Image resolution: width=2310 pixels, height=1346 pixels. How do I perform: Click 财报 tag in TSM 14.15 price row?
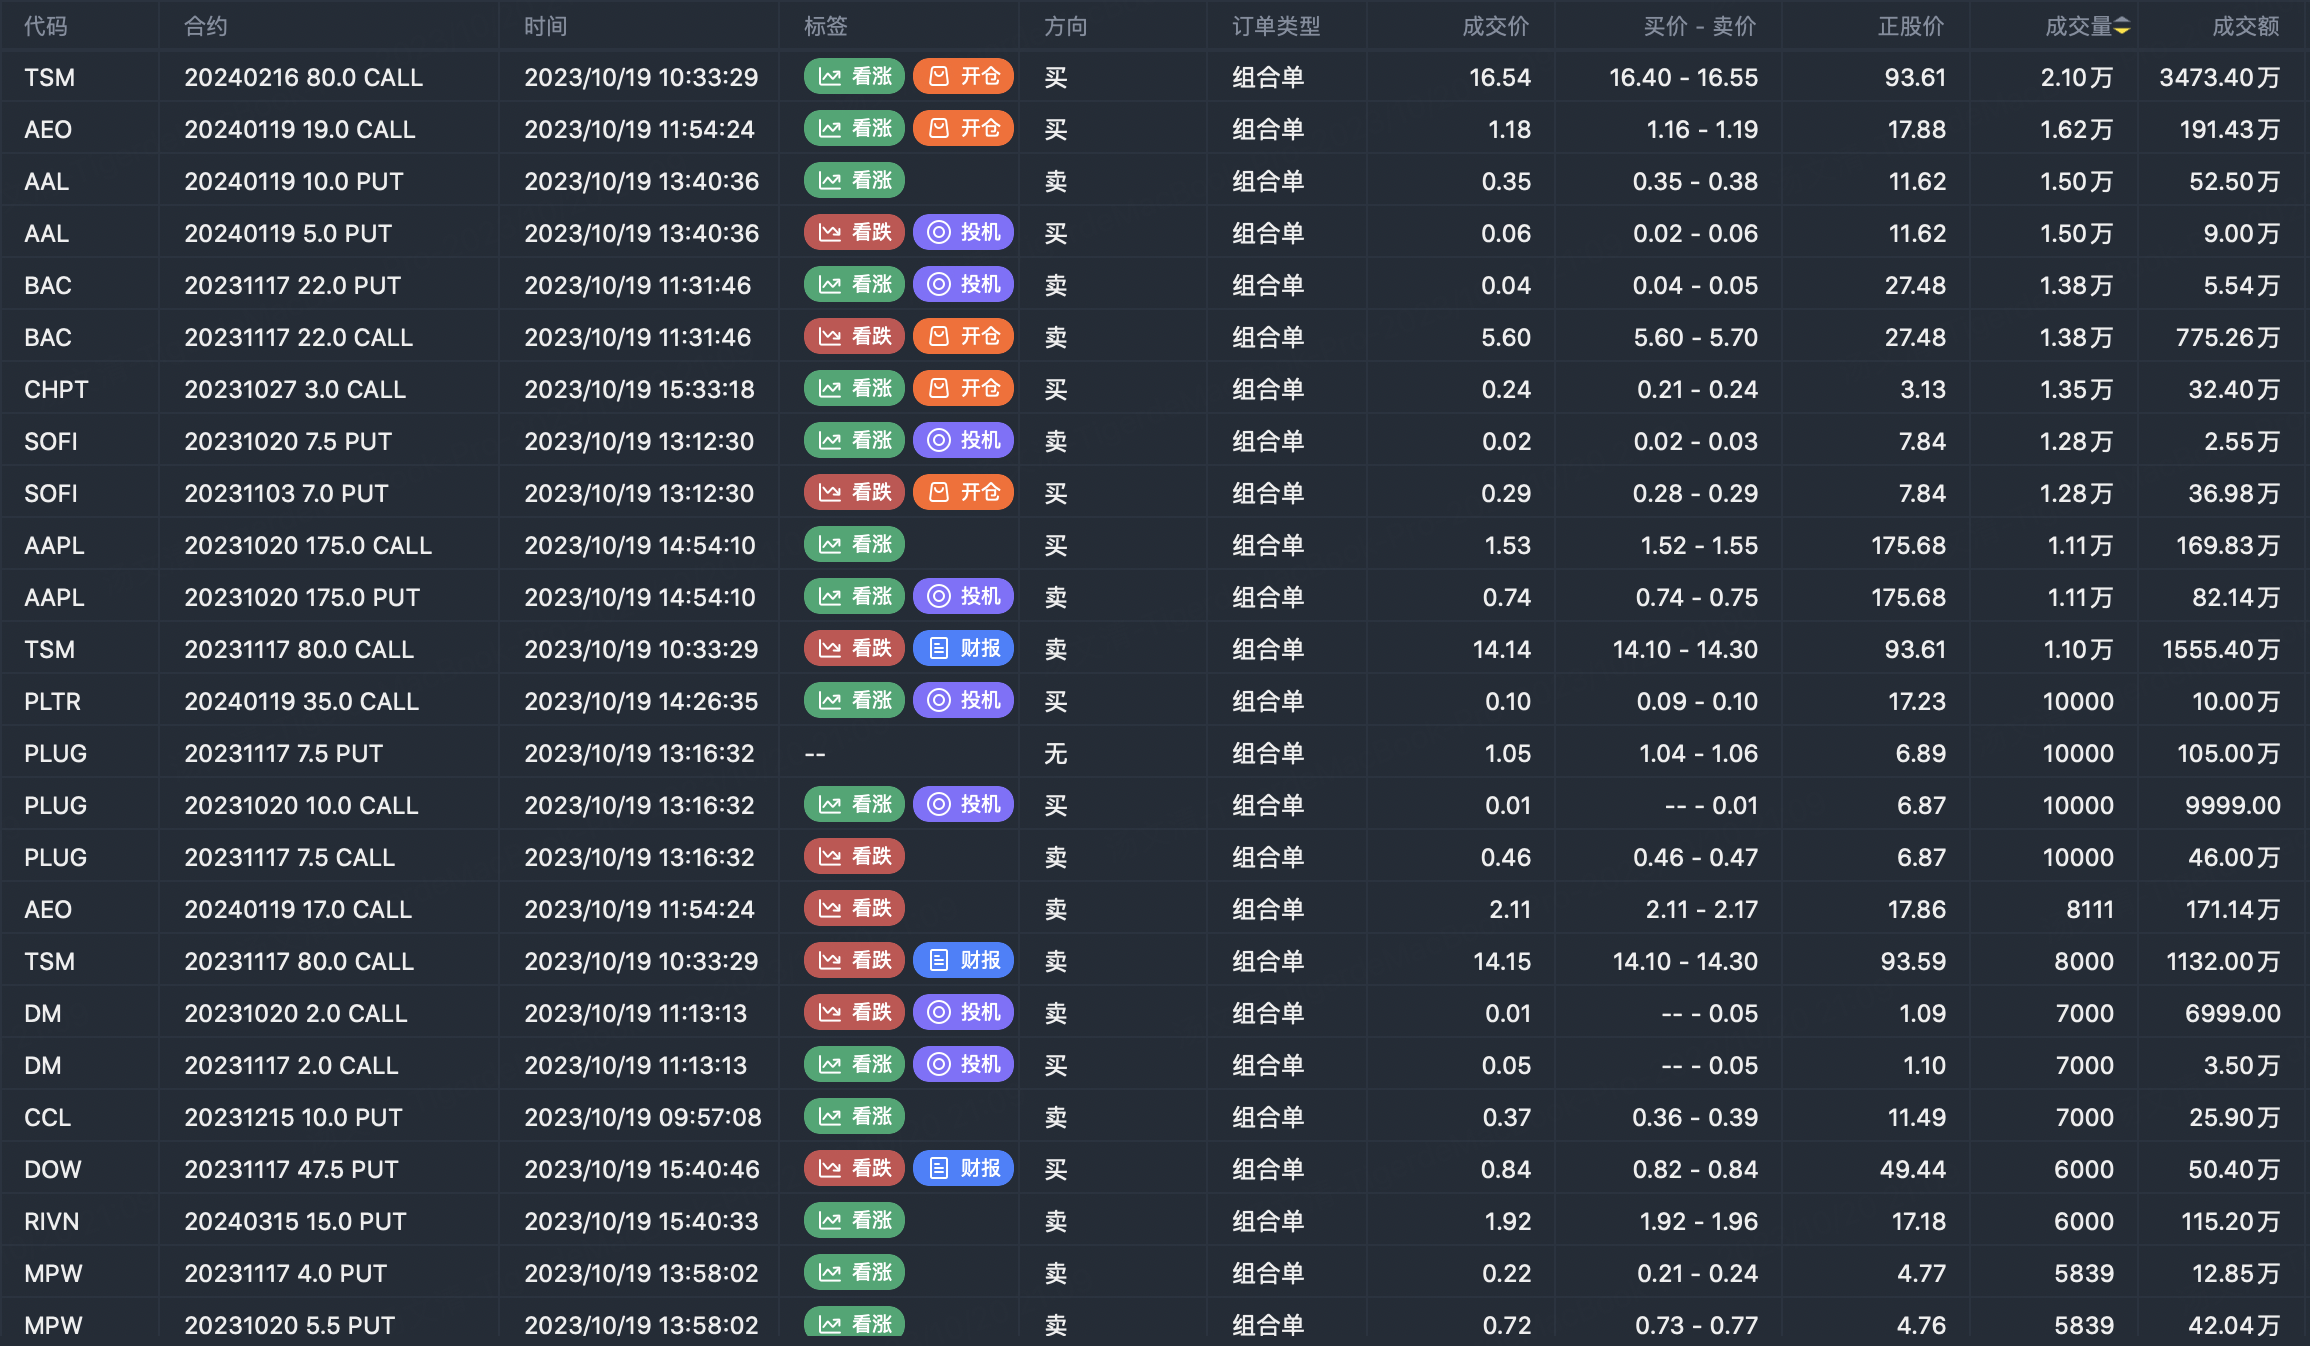[963, 961]
